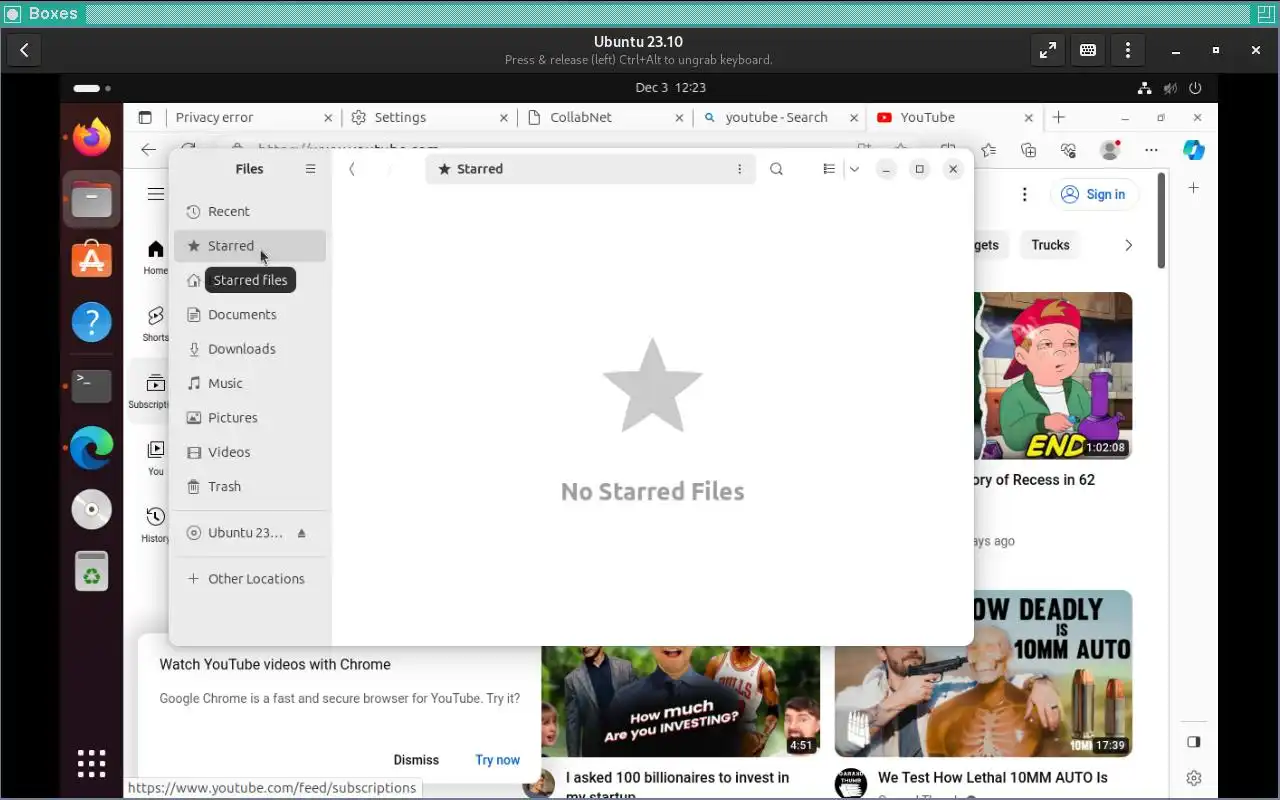
Task: Open Edge Collections
Action: (x=1028, y=150)
